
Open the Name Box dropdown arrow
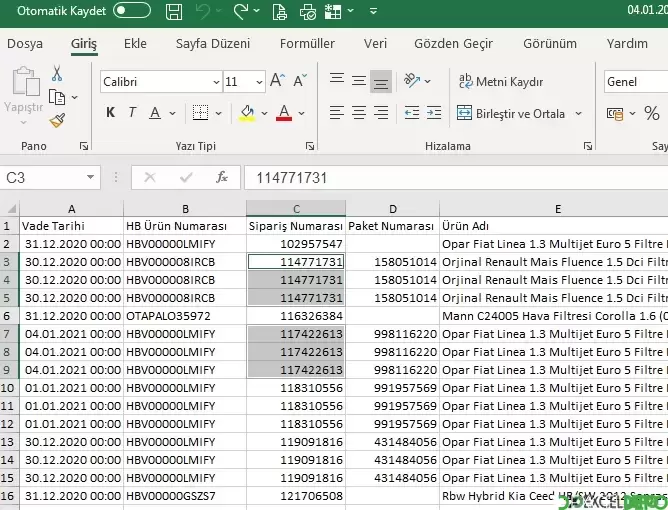[x=90, y=177]
